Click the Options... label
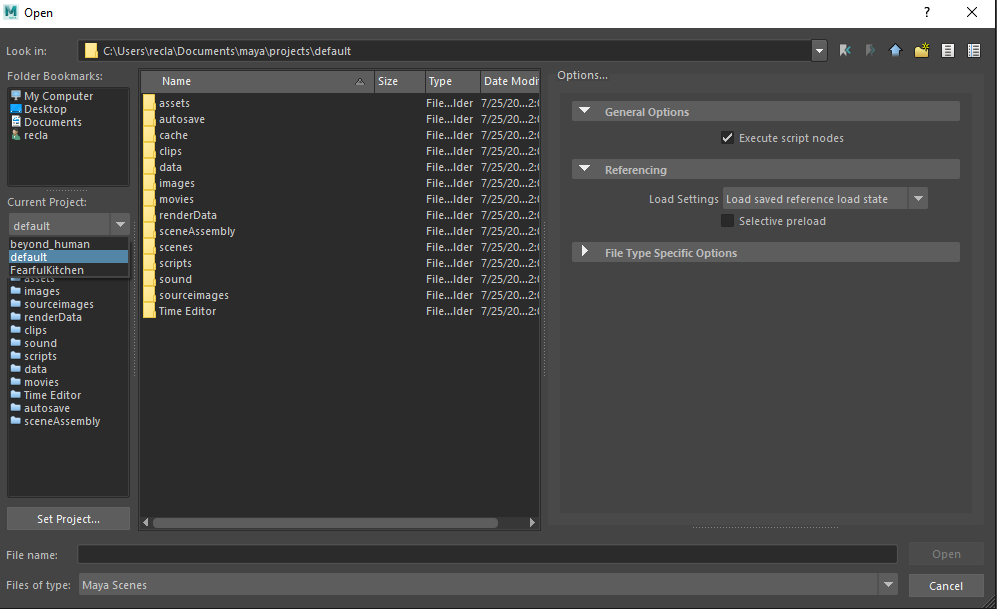This screenshot has width=997, height=609. point(582,75)
